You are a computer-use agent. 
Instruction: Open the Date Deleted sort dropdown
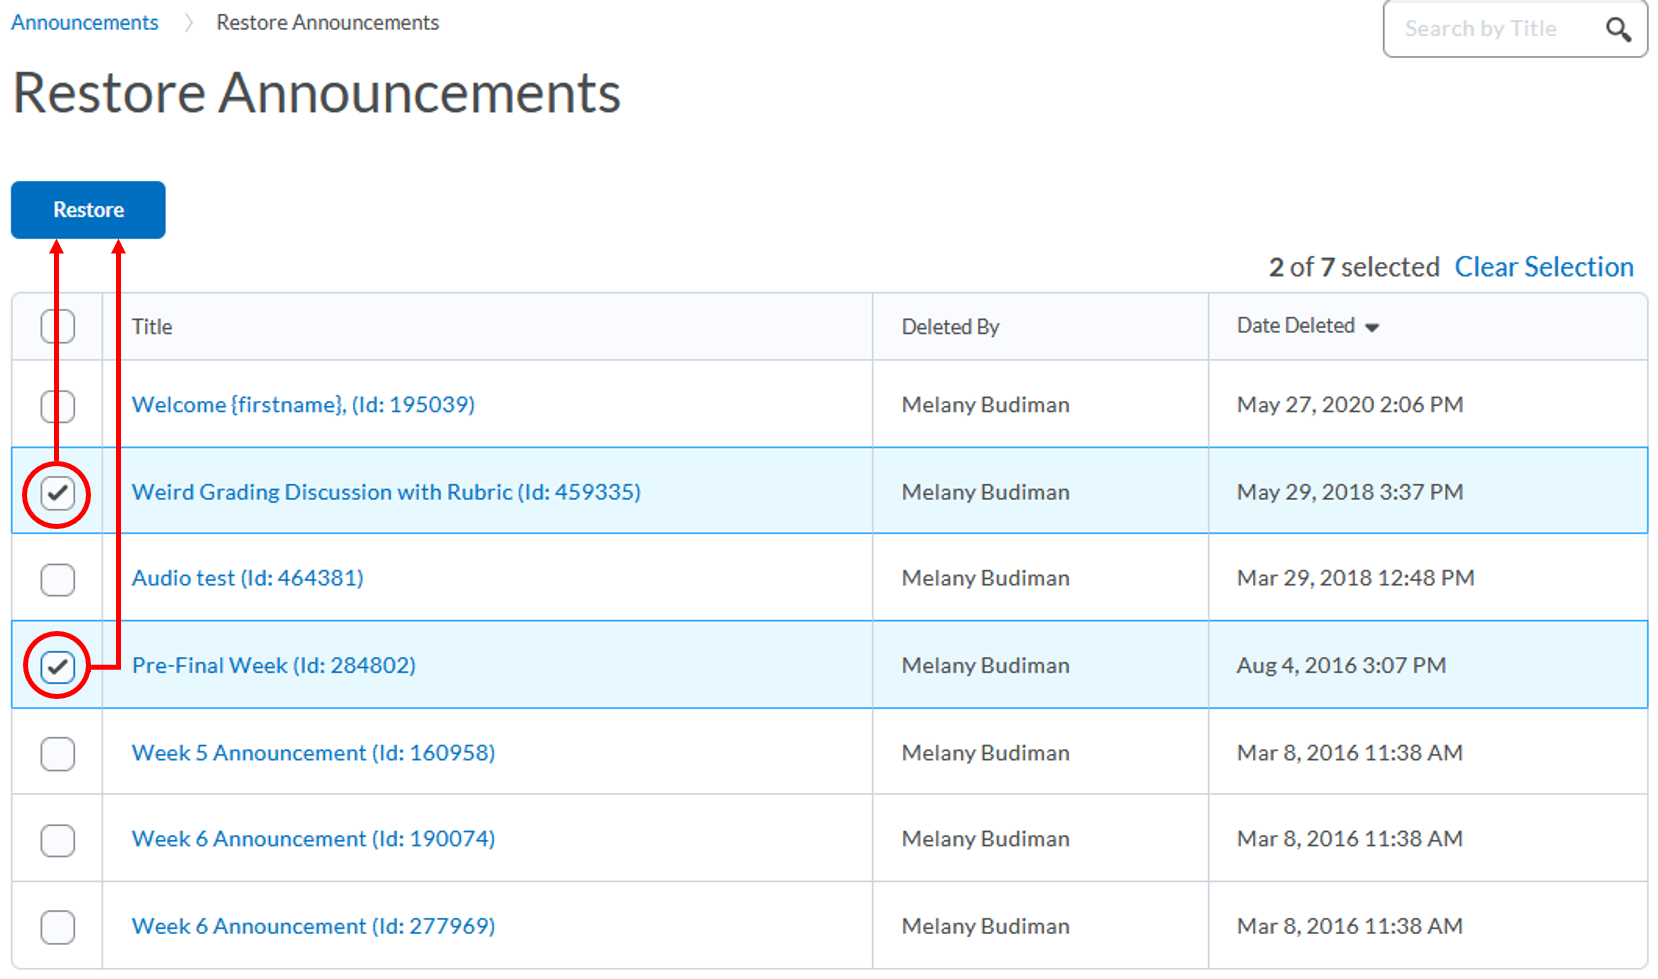click(x=1372, y=327)
